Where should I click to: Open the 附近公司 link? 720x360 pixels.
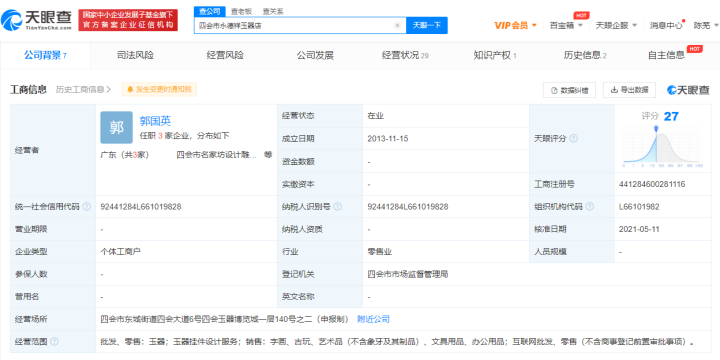pos(373,319)
